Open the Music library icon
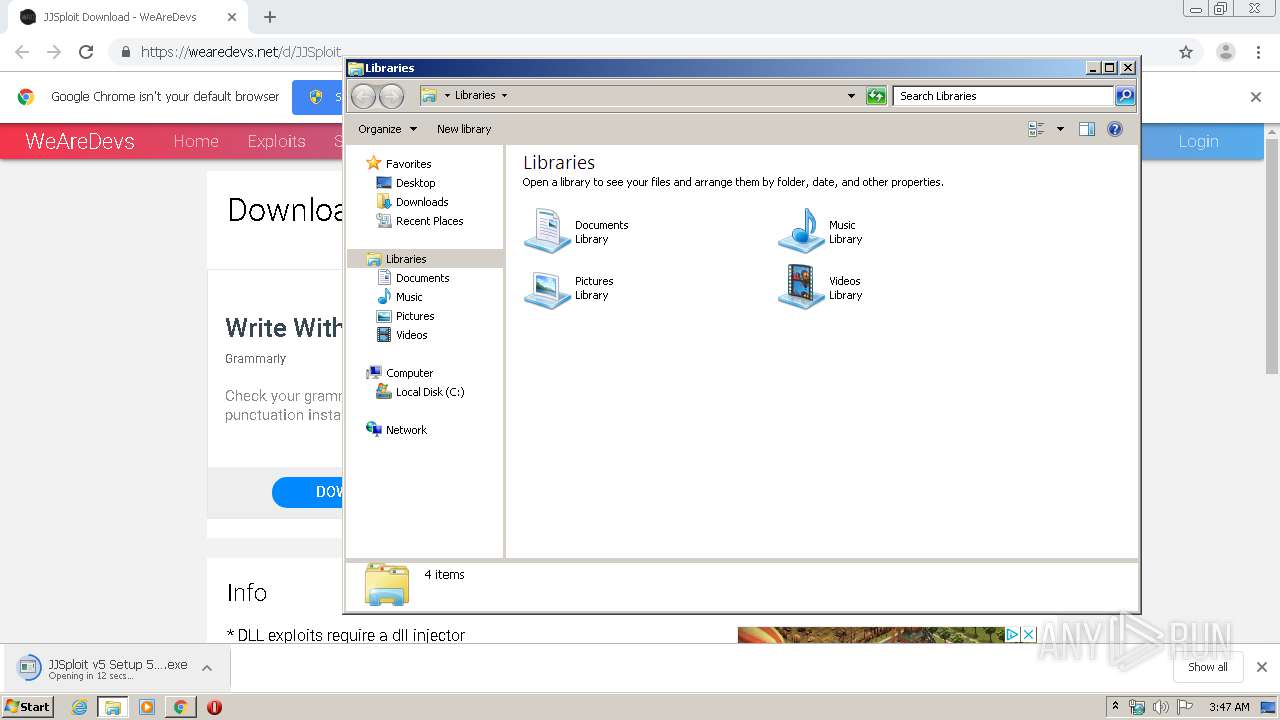 point(801,231)
